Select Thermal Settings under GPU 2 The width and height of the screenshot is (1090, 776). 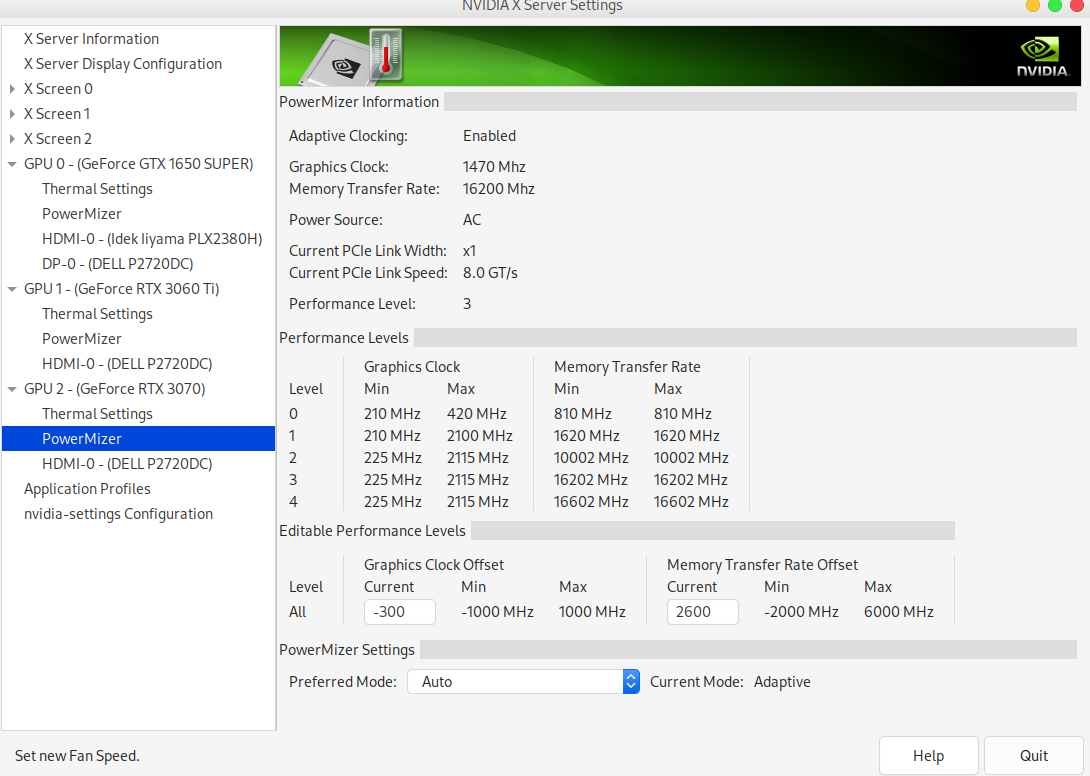[97, 414]
